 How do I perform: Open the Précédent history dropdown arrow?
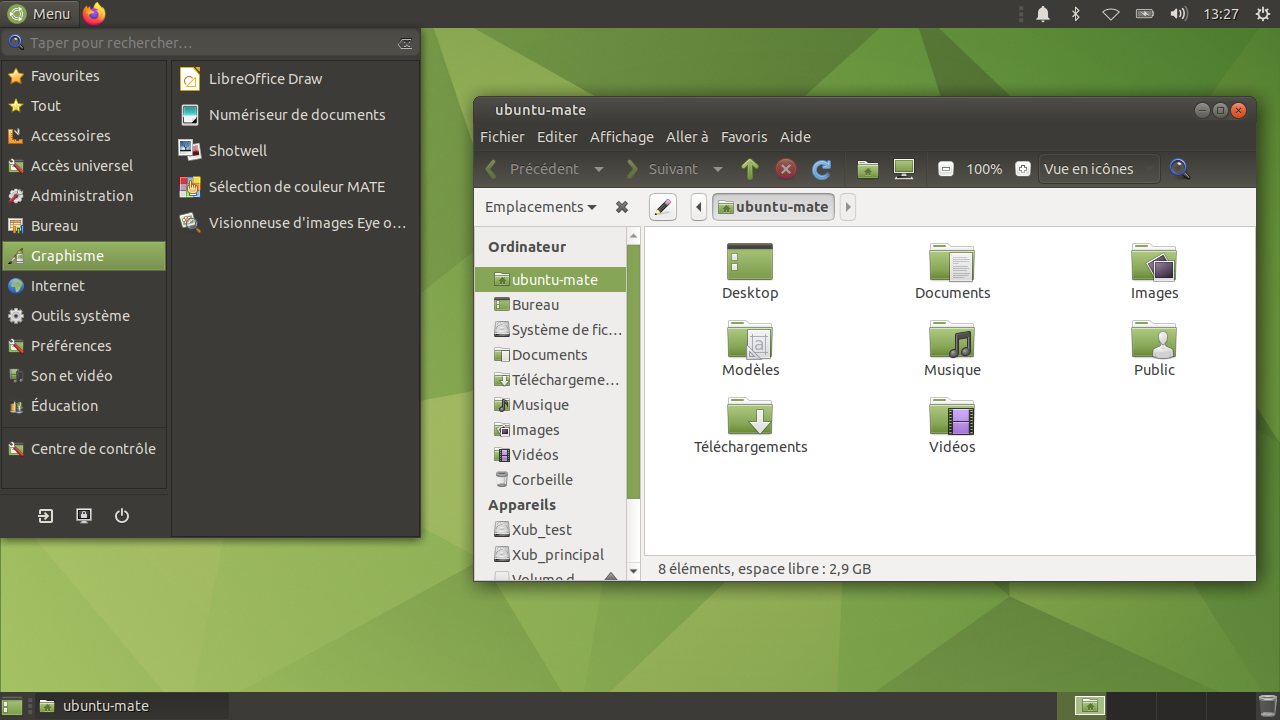[599, 169]
